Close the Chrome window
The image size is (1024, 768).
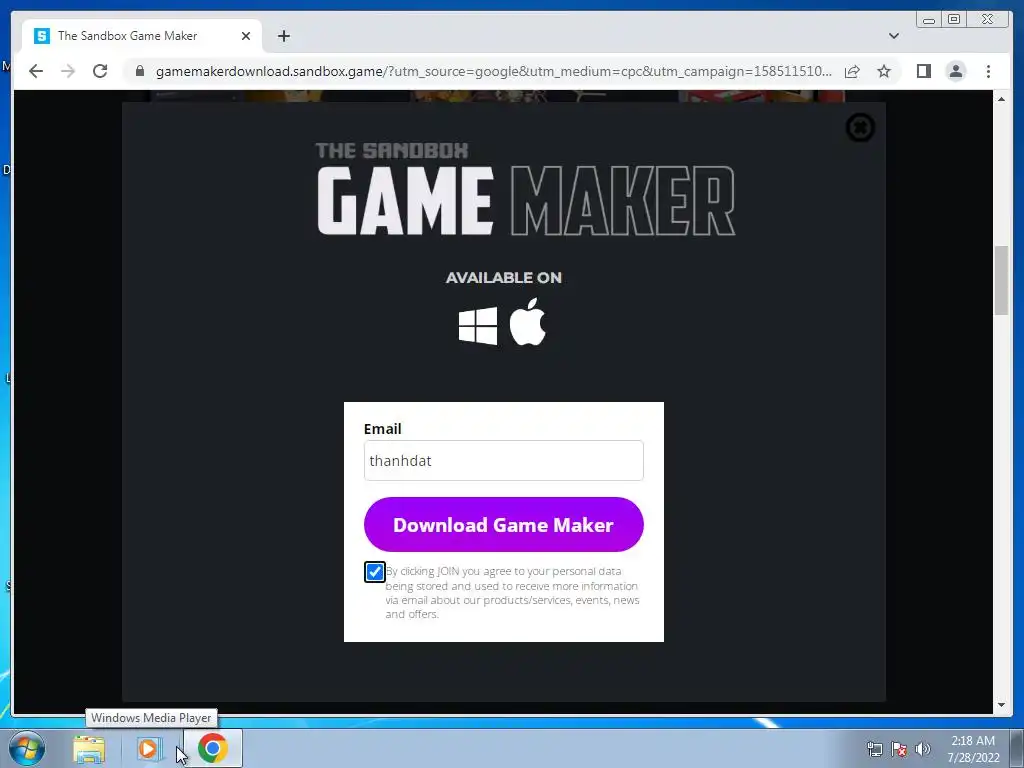click(x=987, y=20)
